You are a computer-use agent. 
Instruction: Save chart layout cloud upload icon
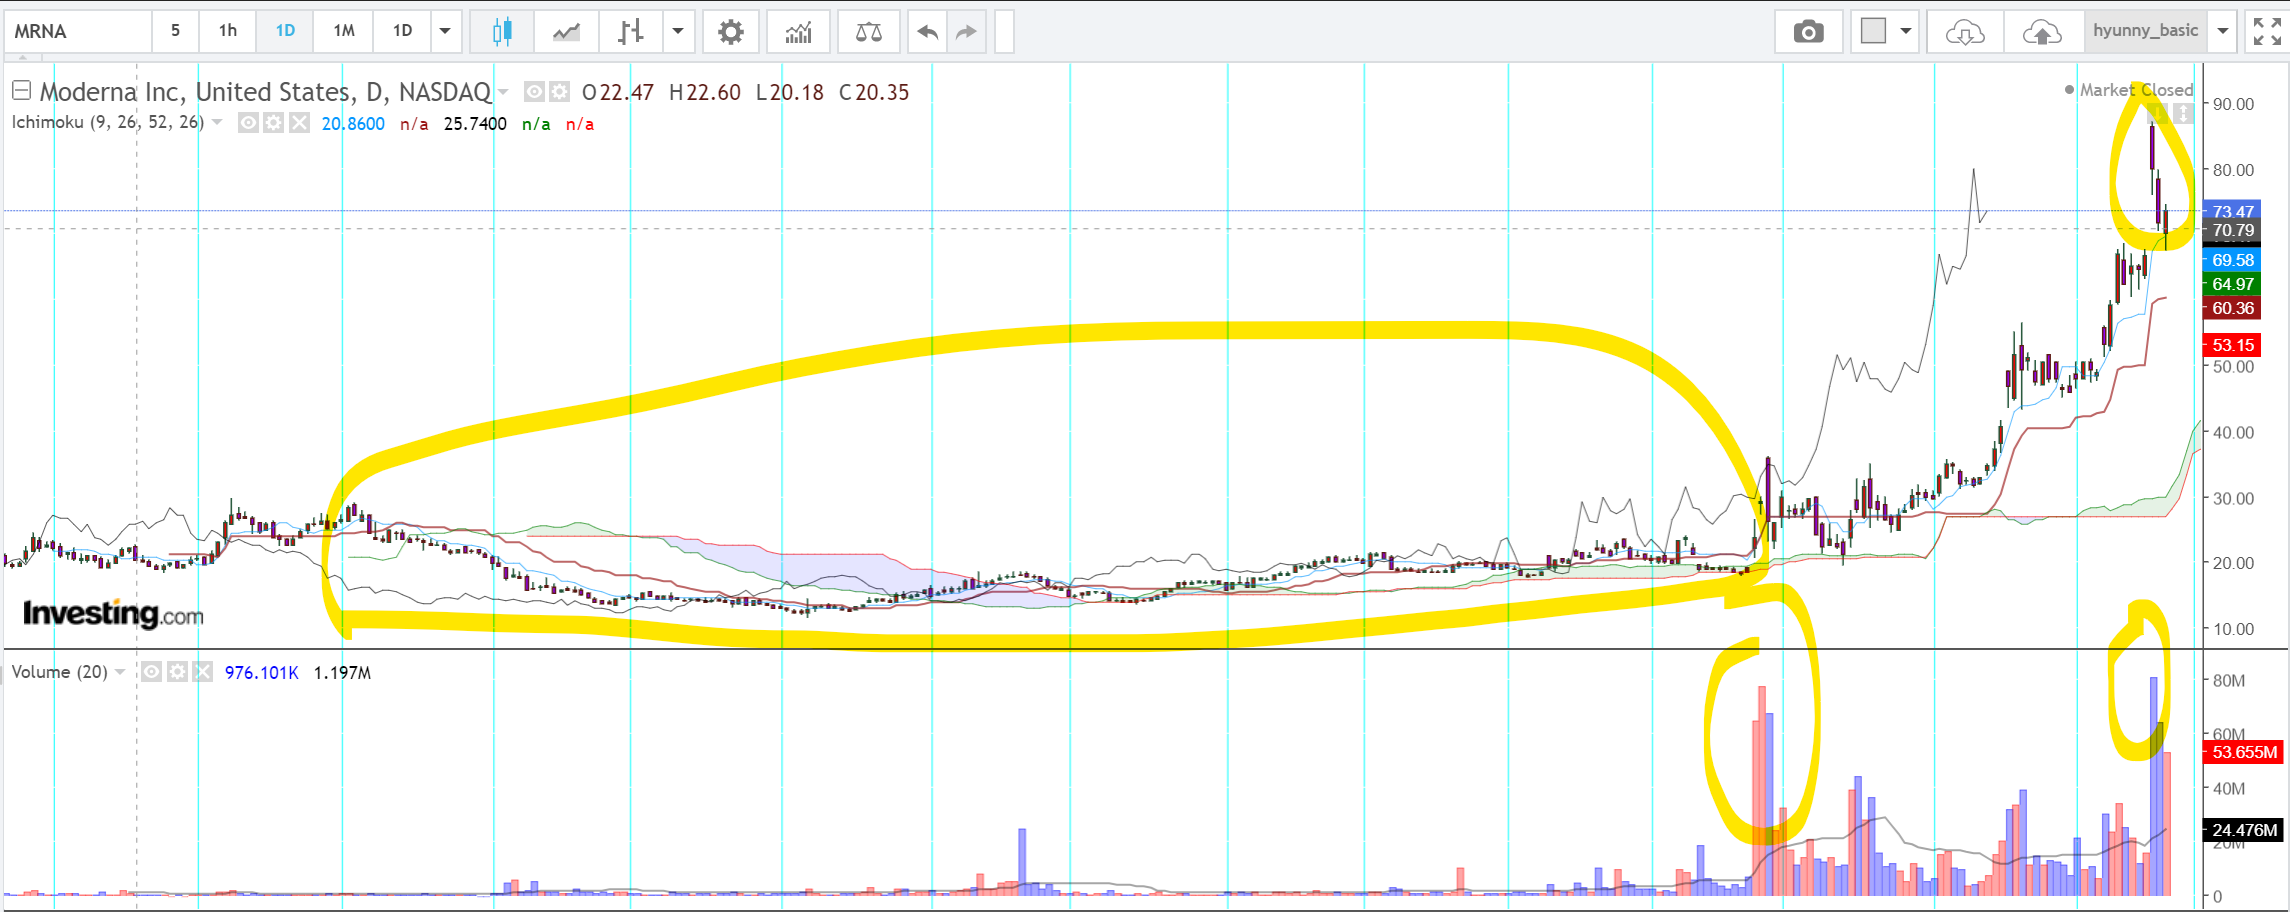(x=2042, y=32)
